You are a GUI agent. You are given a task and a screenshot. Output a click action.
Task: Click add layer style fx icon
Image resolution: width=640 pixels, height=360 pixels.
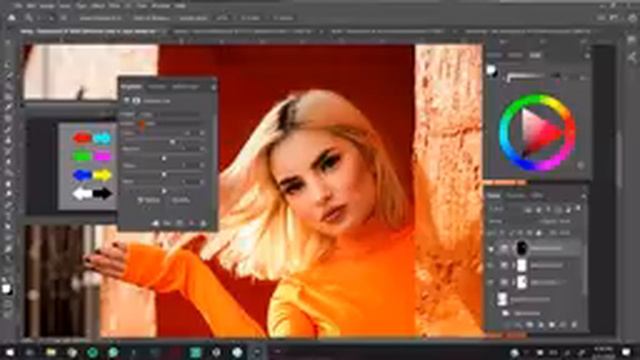tap(518, 325)
